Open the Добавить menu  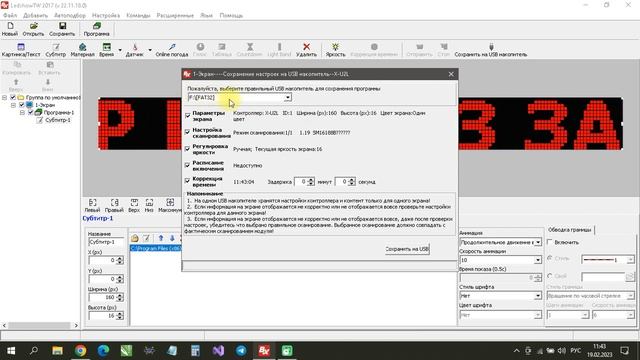point(36,15)
